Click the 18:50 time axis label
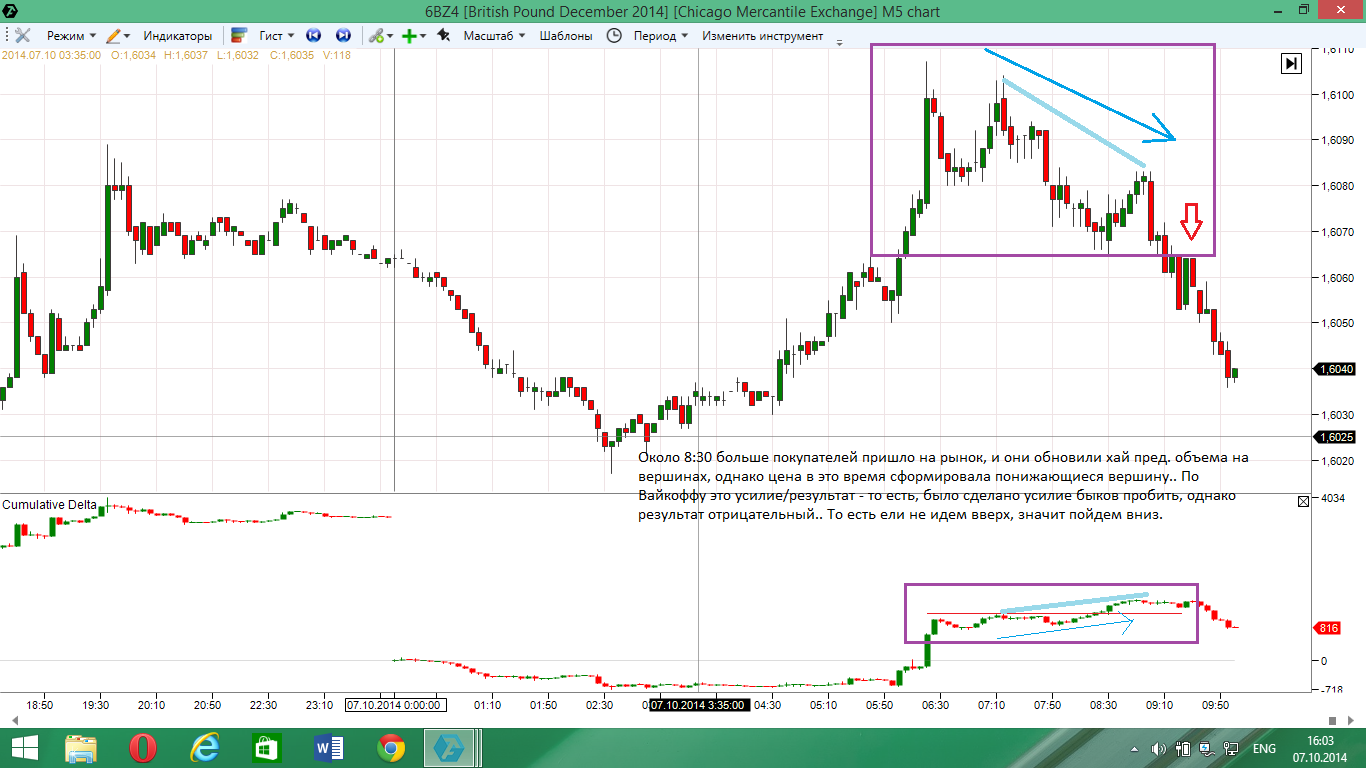This screenshot has width=1366, height=768. click(40, 705)
